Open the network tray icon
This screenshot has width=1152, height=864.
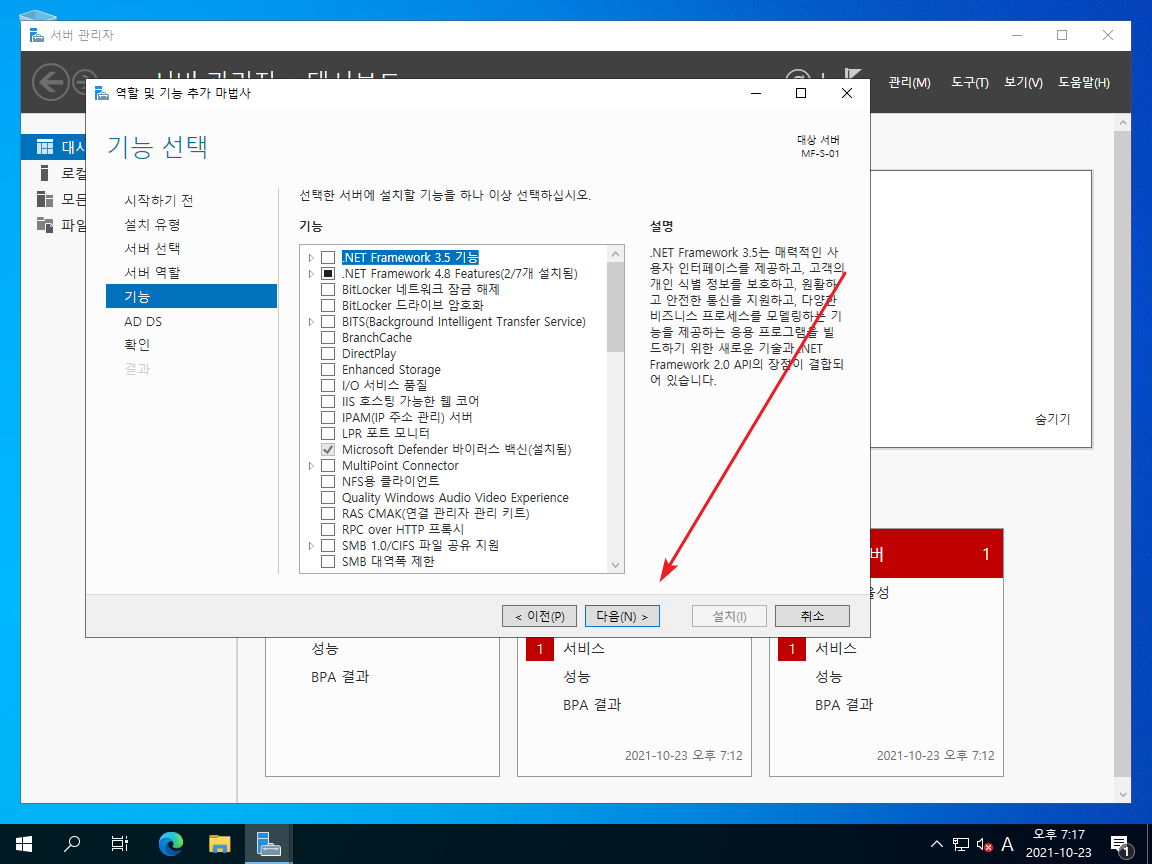pos(961,844)
